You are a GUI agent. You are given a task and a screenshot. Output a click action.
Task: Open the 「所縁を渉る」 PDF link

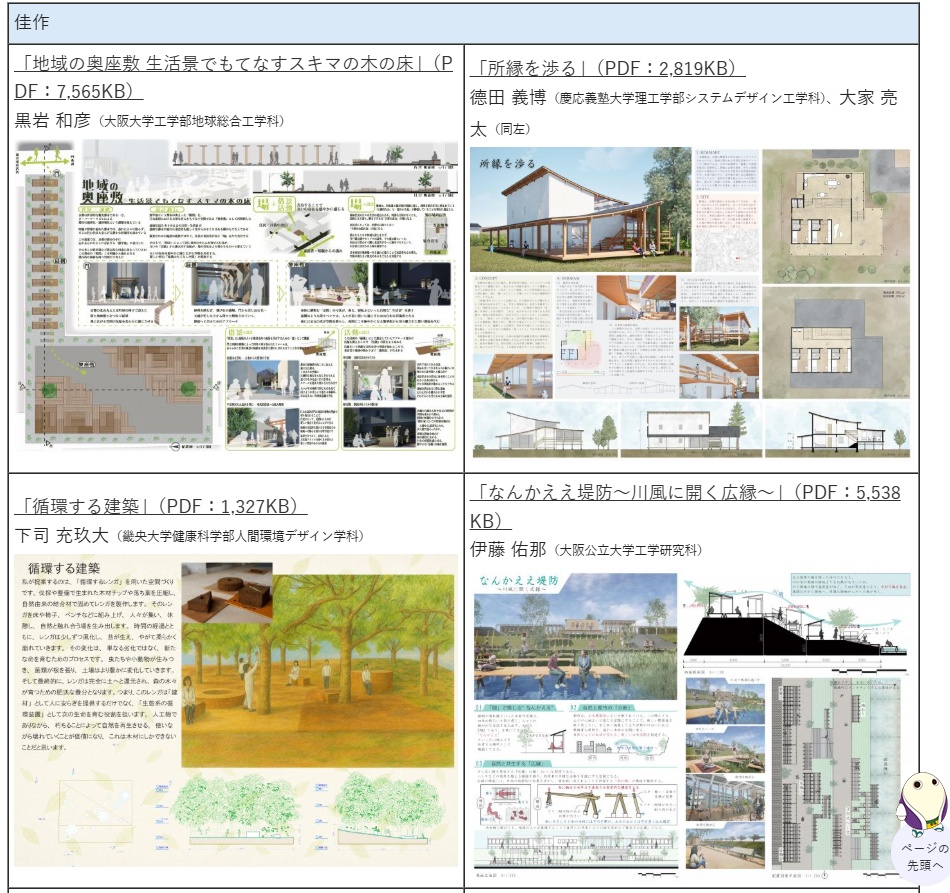click(x=608, y=69)
